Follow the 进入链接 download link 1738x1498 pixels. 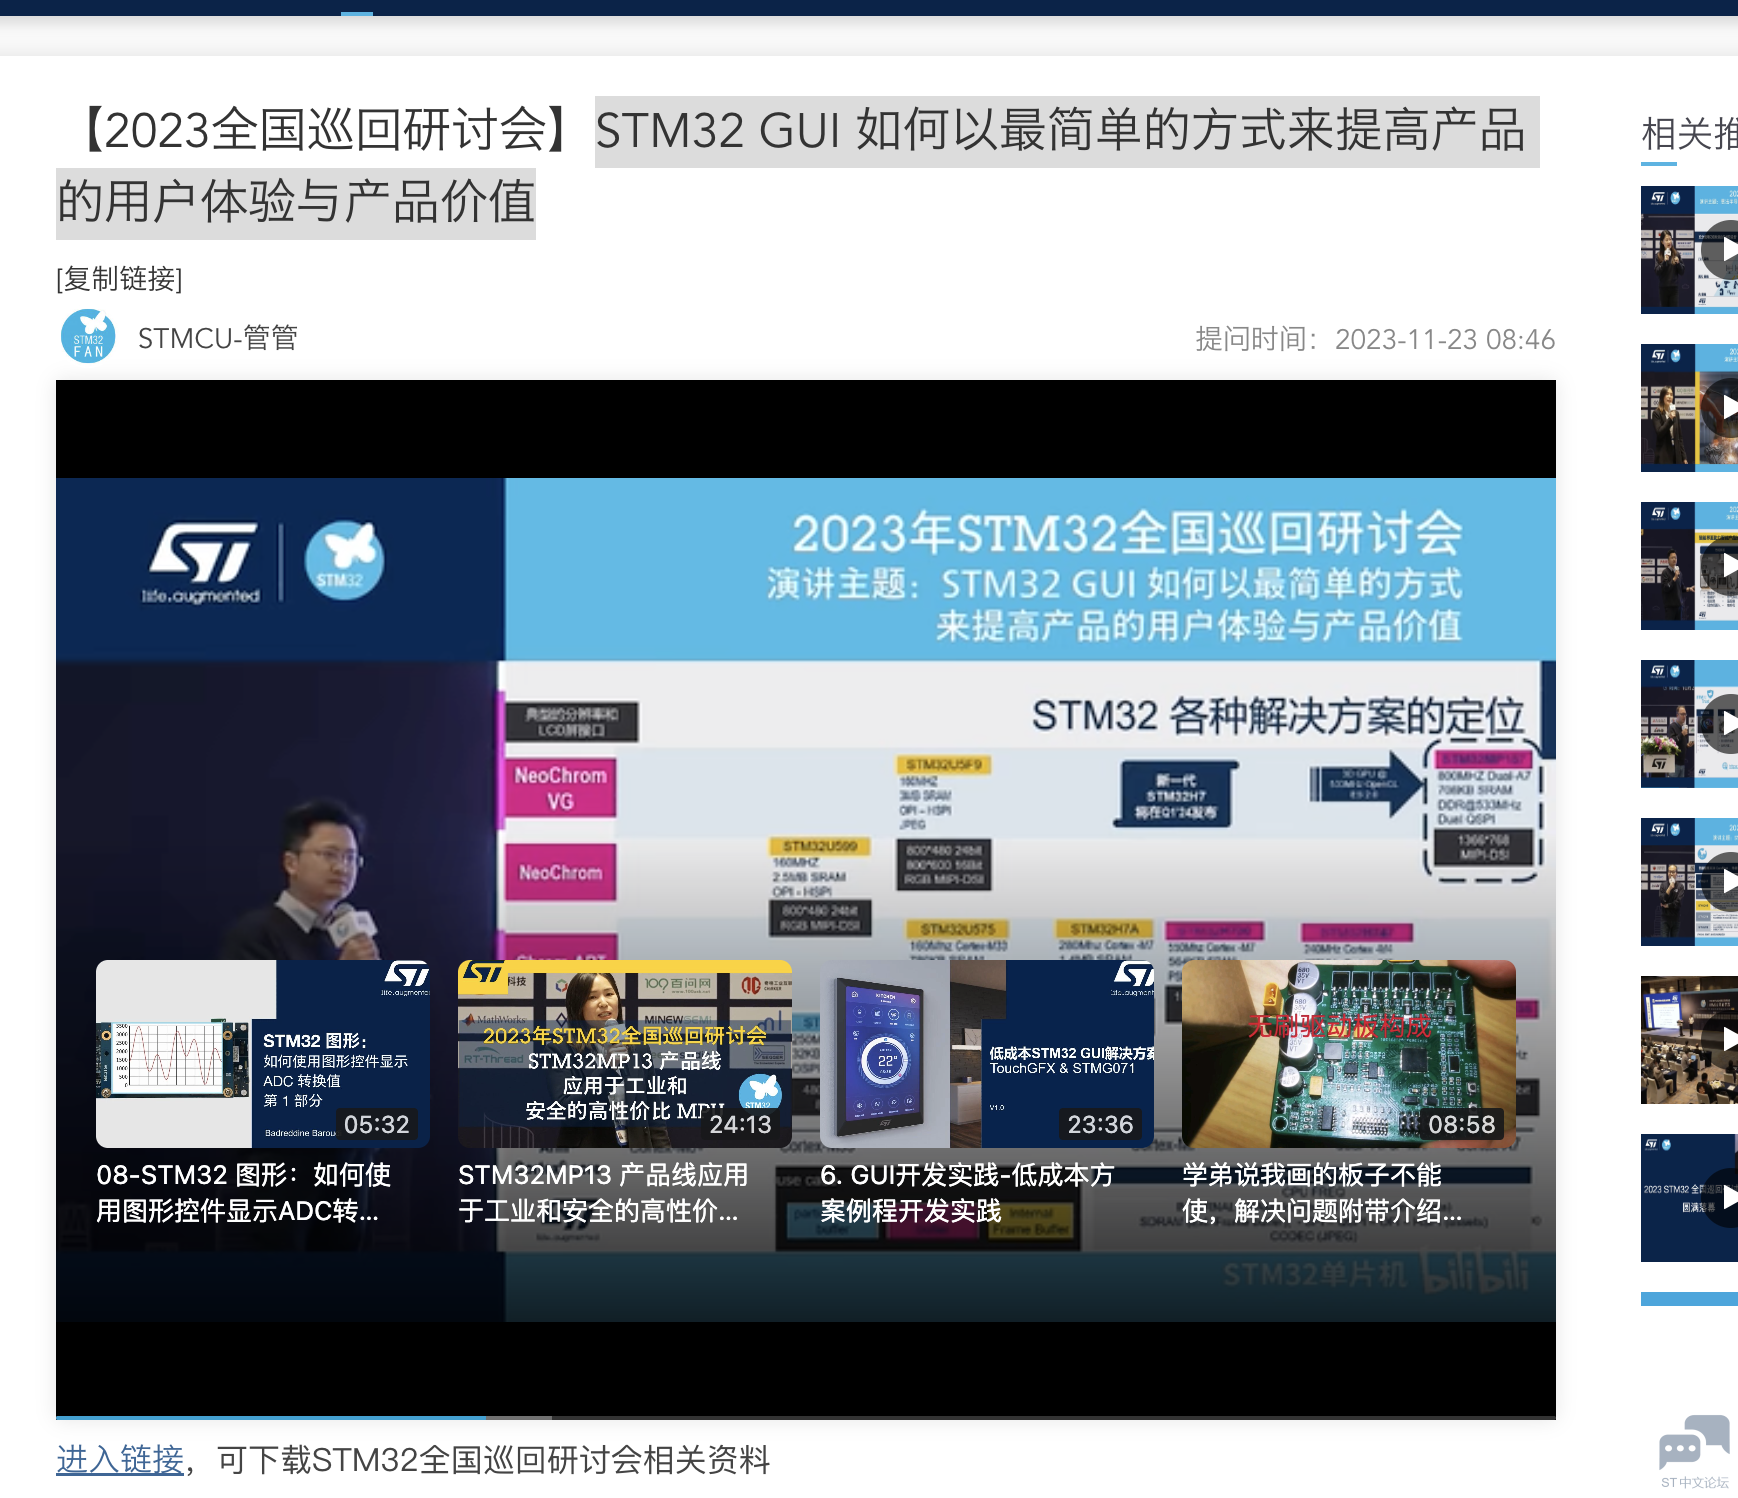[120, 1460]
